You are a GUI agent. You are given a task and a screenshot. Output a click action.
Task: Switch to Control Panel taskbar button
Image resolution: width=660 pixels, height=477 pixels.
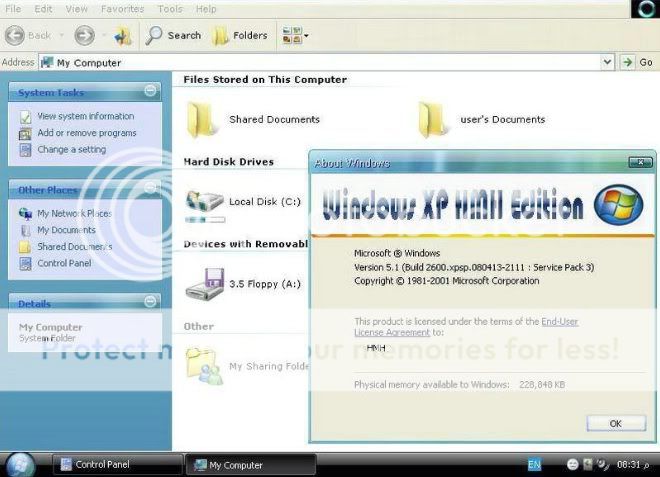point(118,465)
